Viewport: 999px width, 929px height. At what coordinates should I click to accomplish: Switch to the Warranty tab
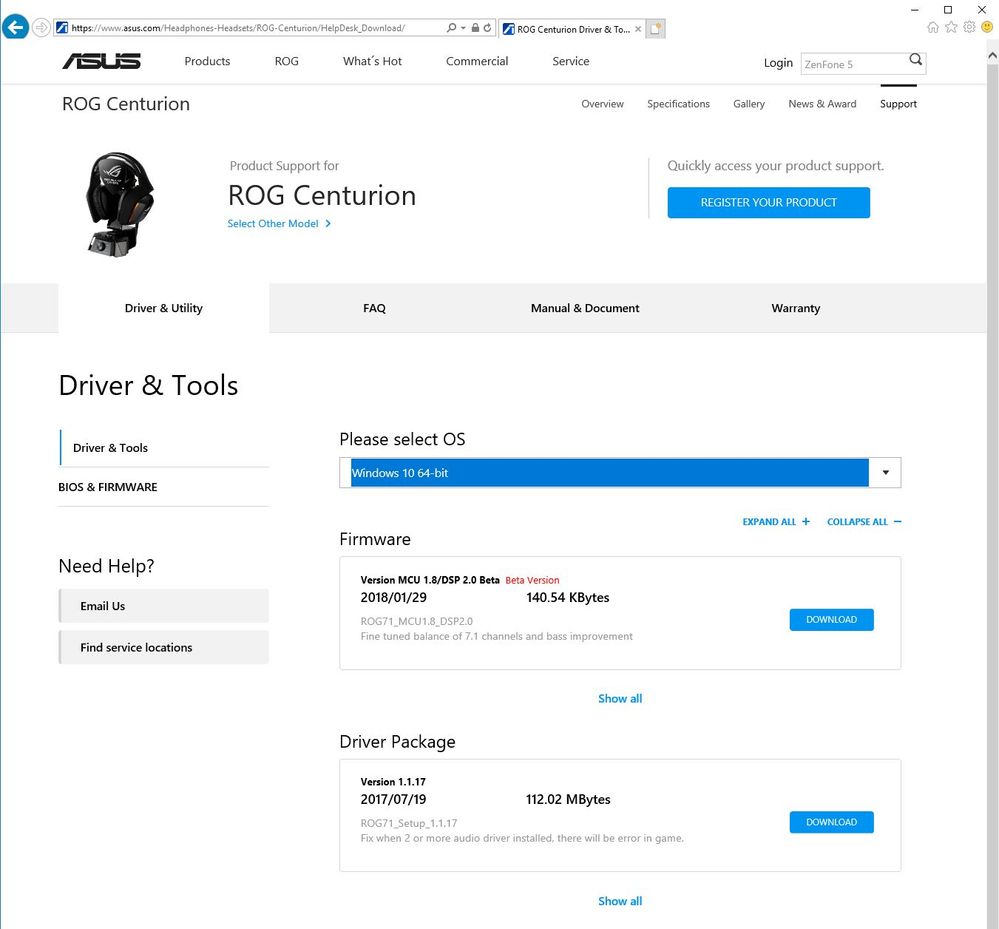pyautogui.click(x=796, y=308)
